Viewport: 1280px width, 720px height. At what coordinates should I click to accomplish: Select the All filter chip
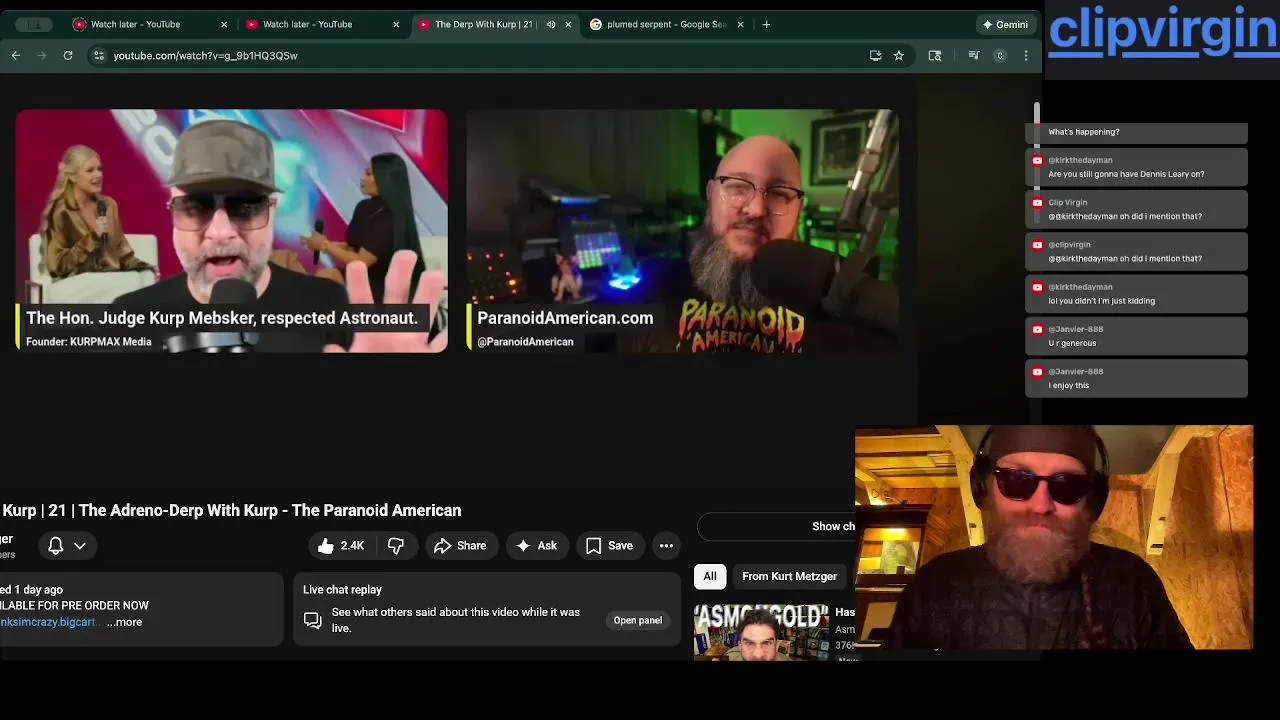coord(710,576)
